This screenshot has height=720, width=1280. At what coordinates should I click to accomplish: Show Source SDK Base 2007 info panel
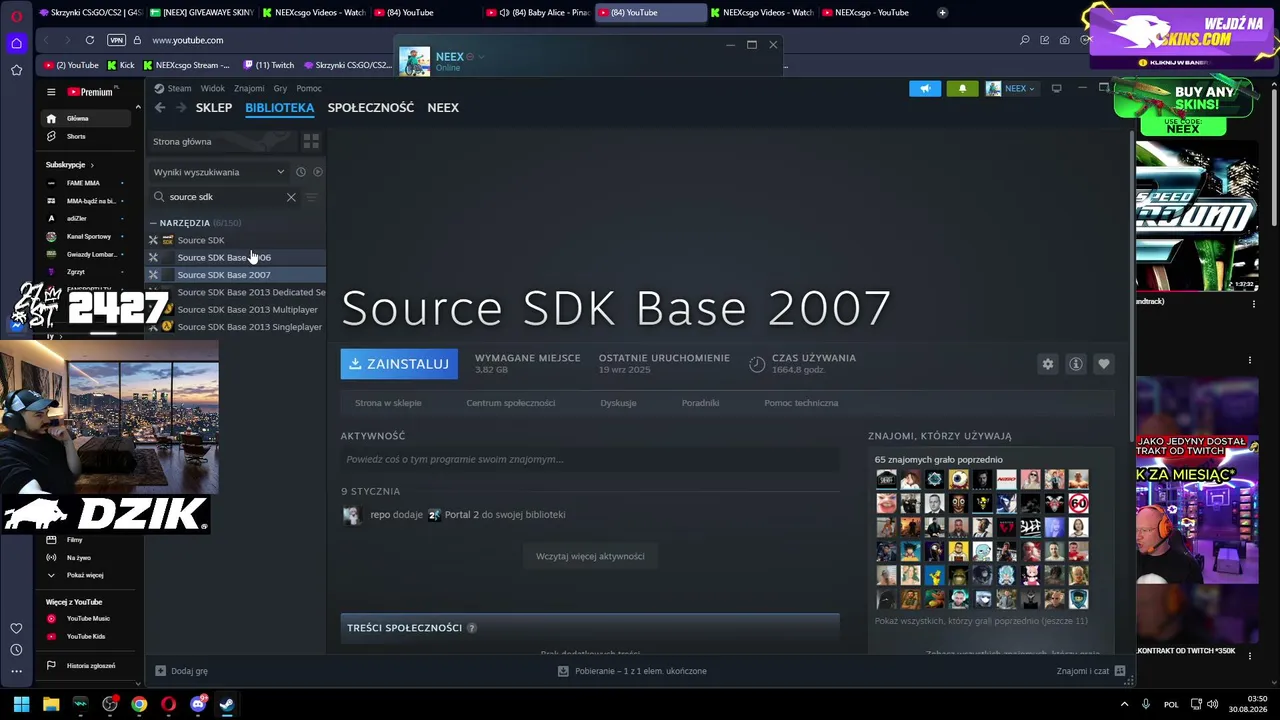click(1076, 364)
